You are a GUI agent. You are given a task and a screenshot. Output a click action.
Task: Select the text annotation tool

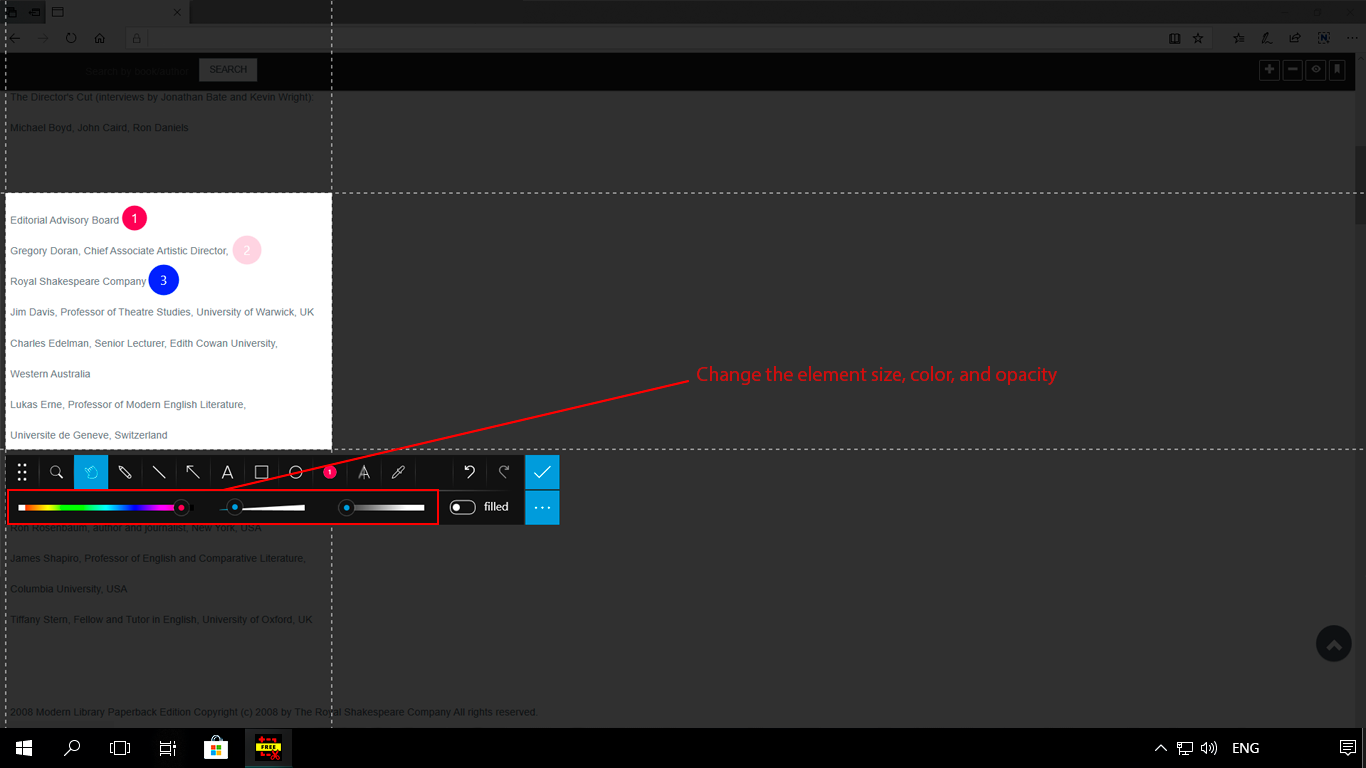[x=227, y=472]
